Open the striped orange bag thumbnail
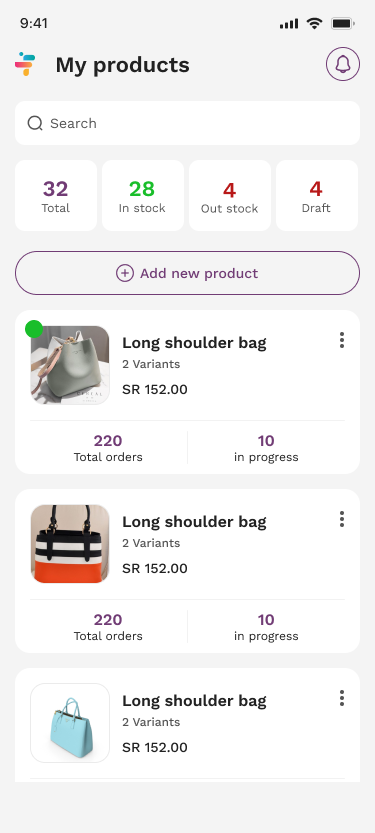This screenshot has width=375, height=833. (x=70, y=544)
